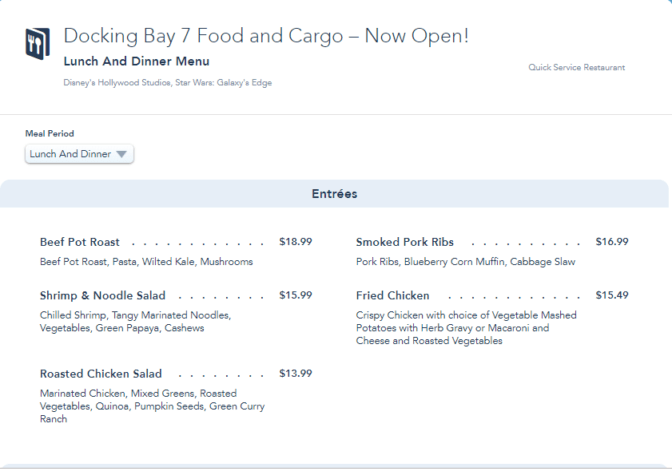672x471 pixels.
Task: Select the Fried Chicken entrée title
Action: pyautogui.click(x=393, y=296)
